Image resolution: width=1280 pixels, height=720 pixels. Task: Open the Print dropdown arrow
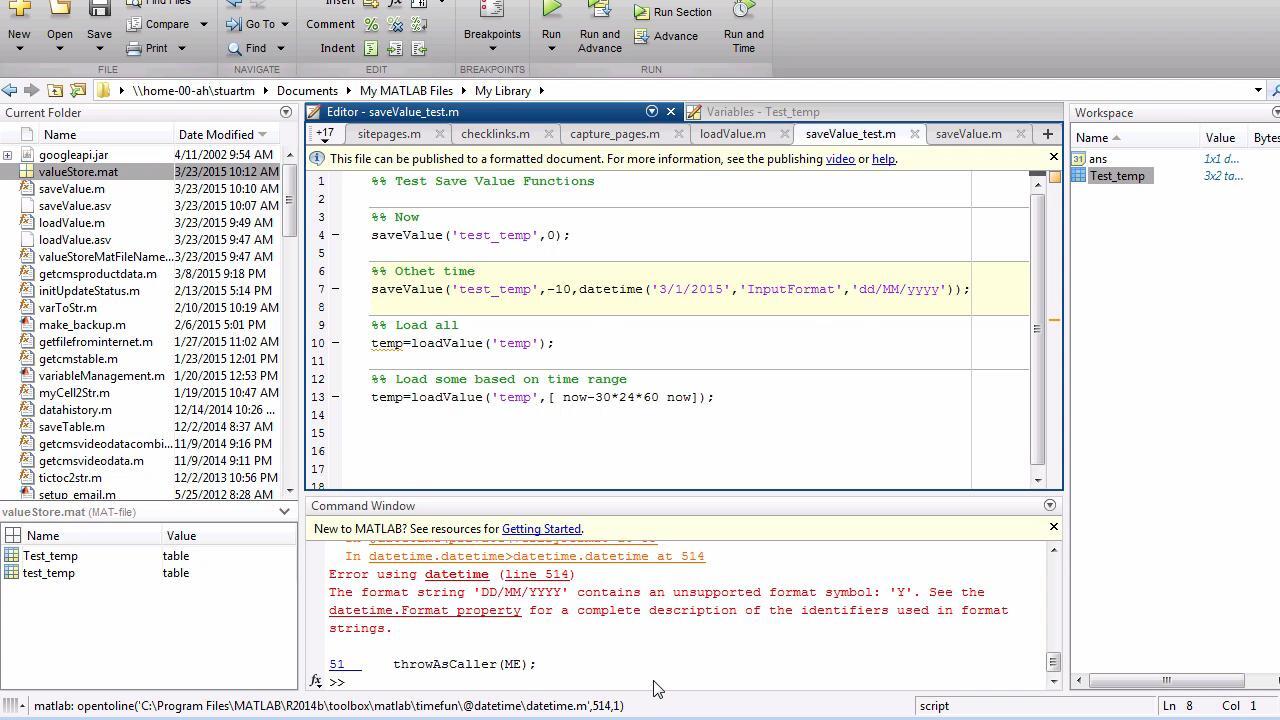181,48
